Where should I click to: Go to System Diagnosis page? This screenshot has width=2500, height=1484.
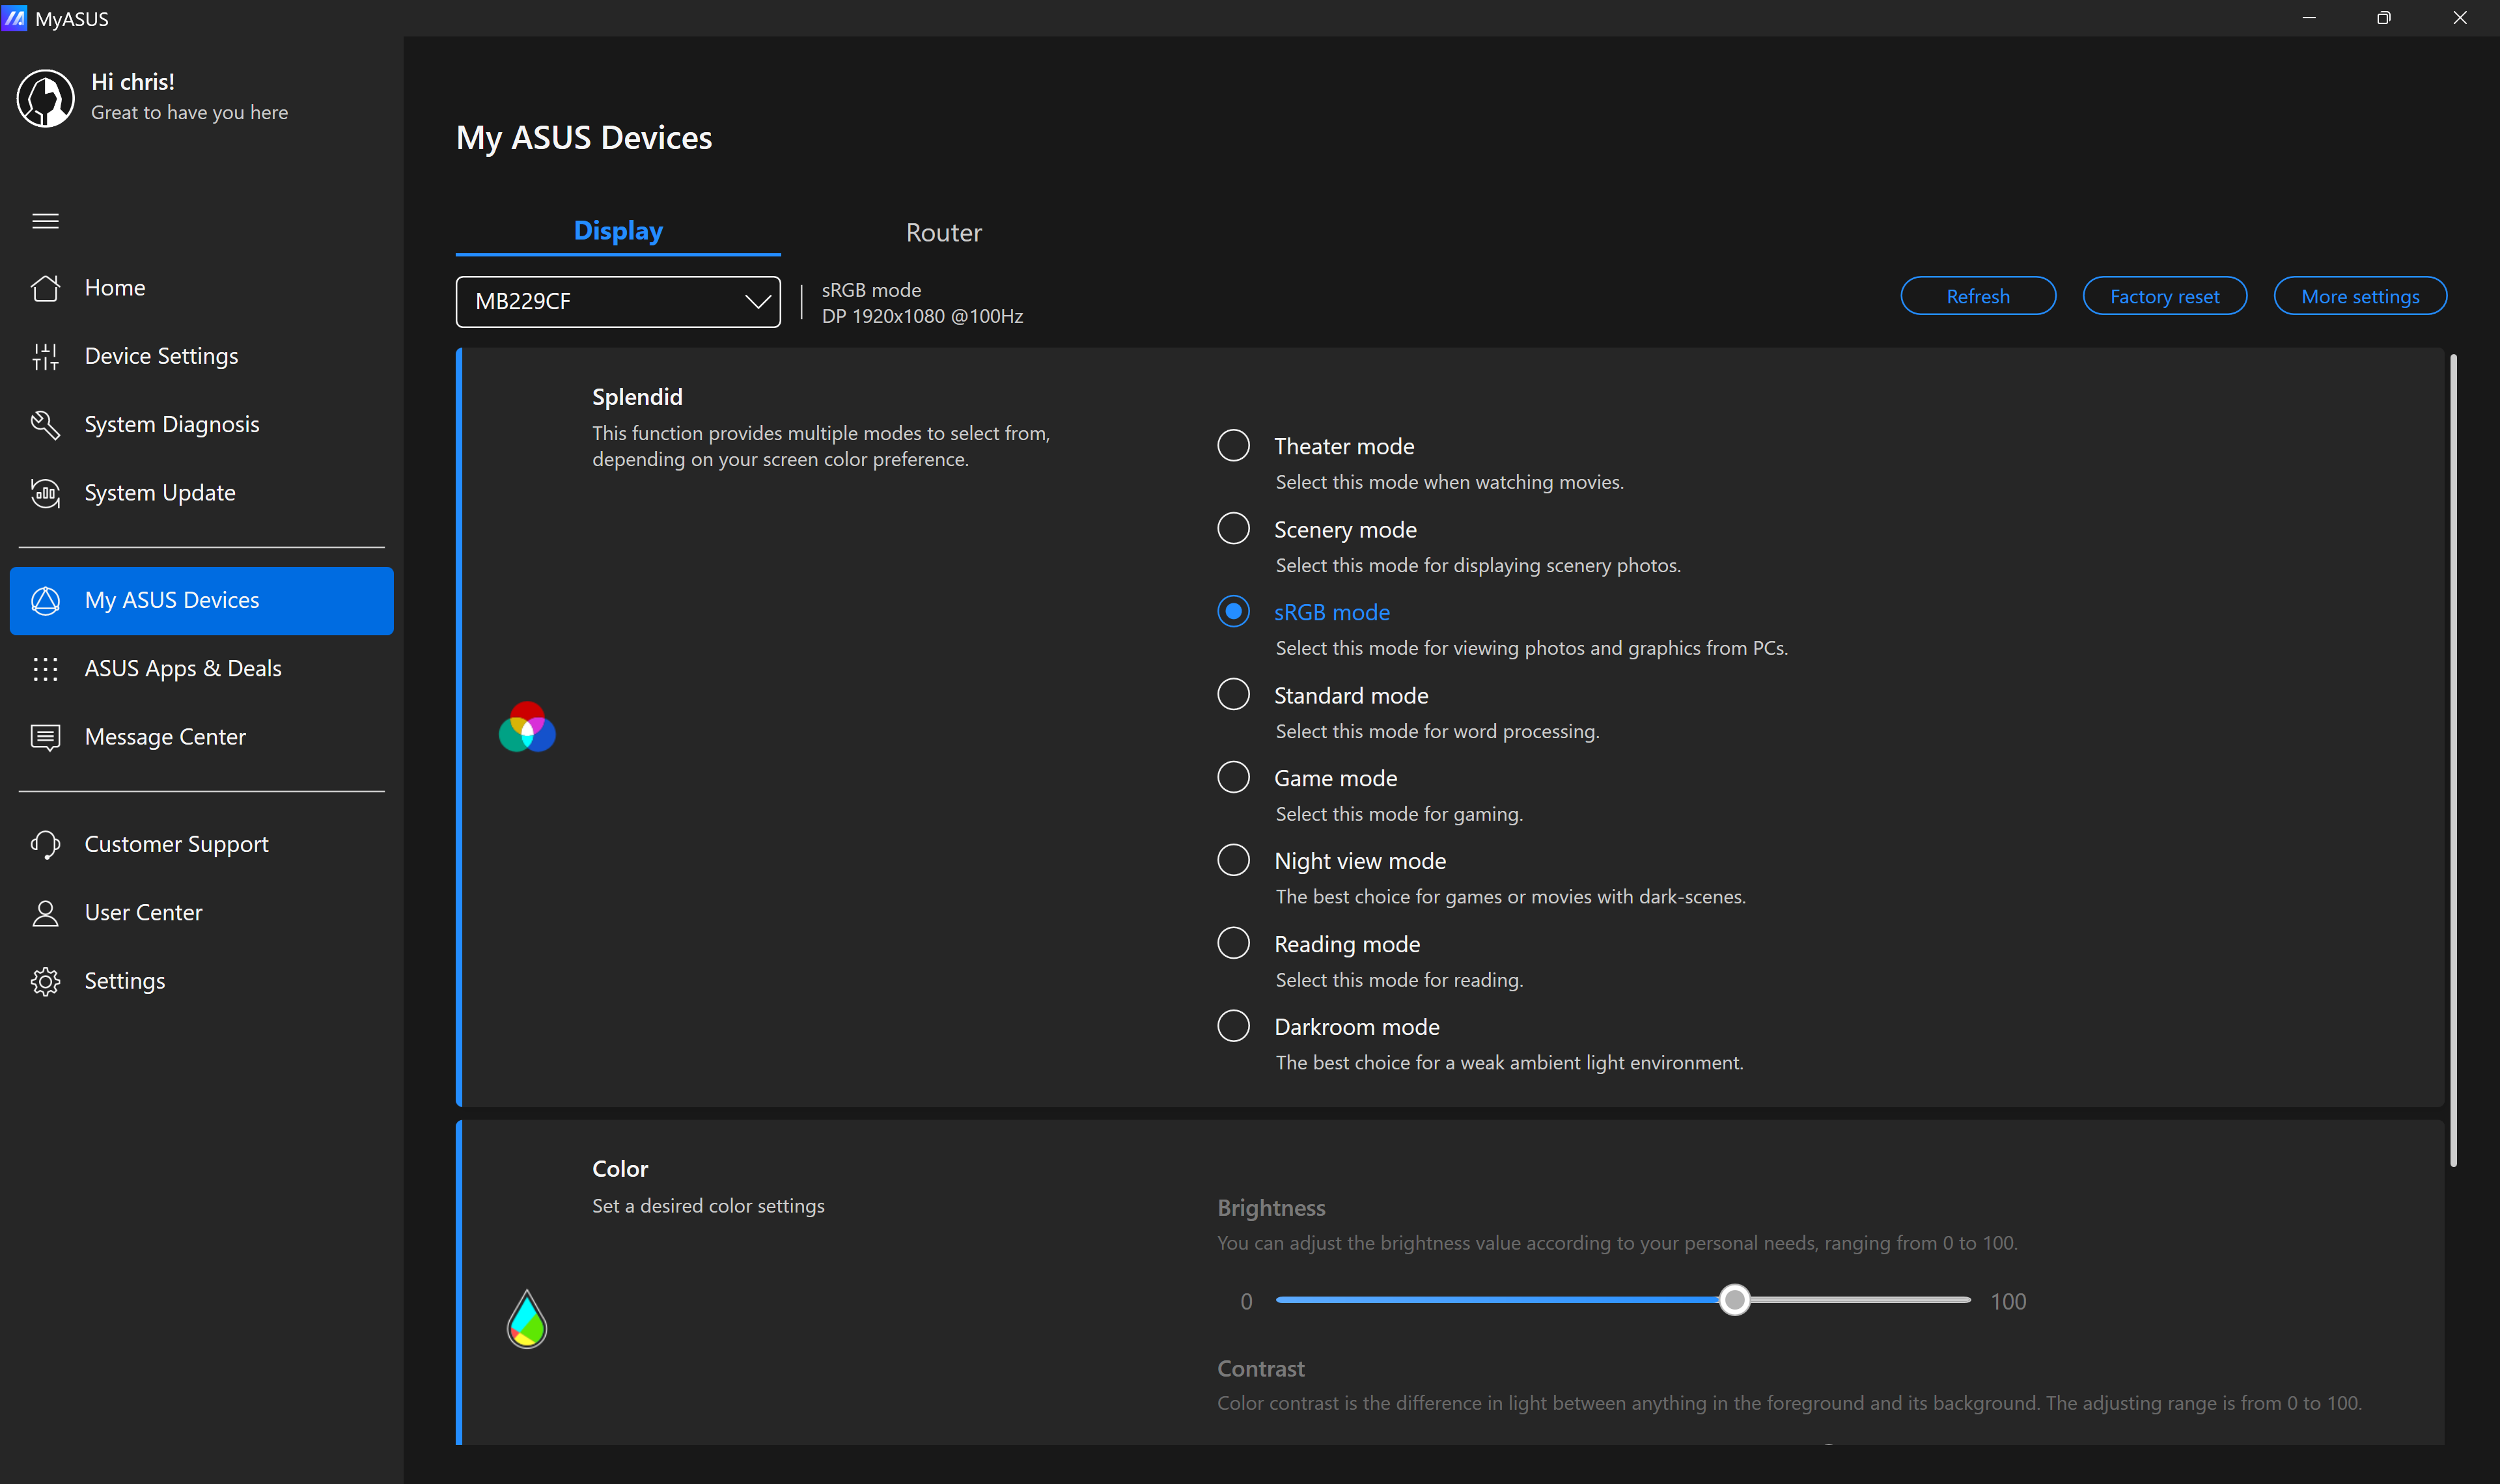tap(201, 424)
